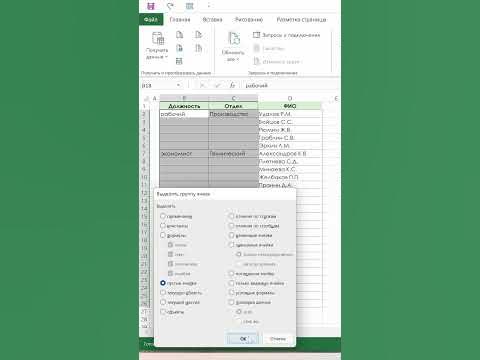Click cell containing экономист
The height and width of the screenshot is (360, 480).
point(184,154)
